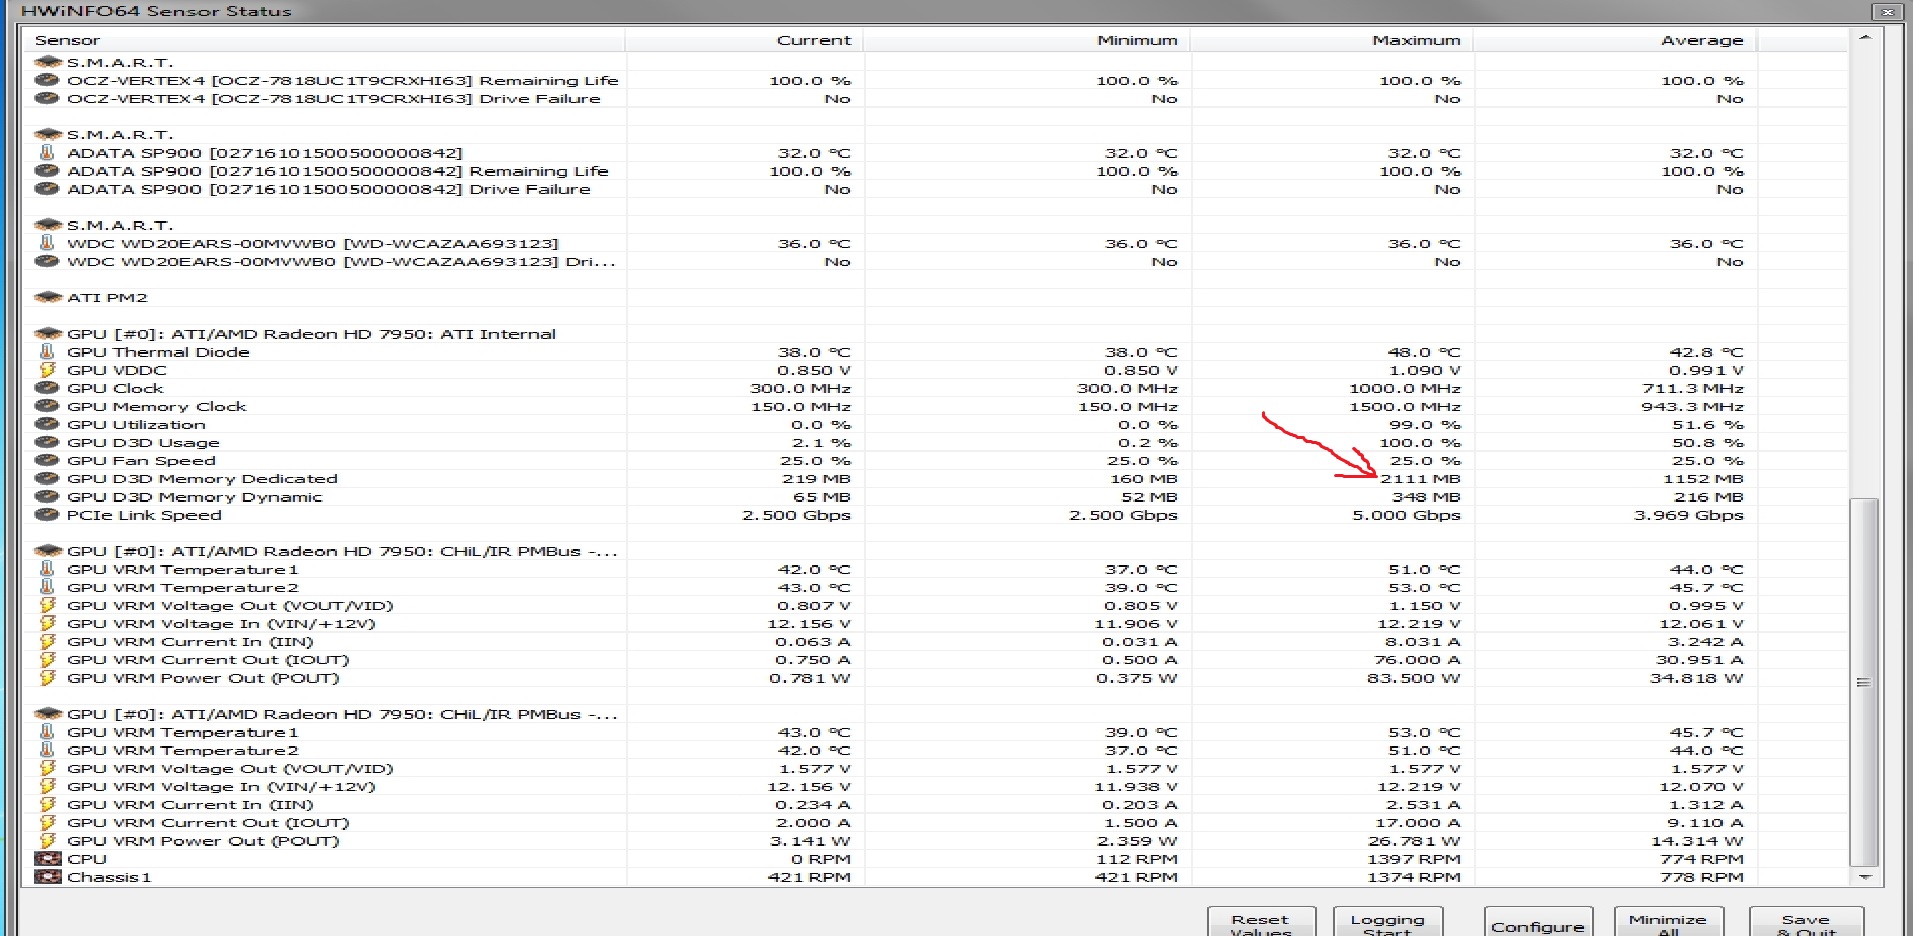Click the lightning icon of GPU VDDC
Image resolution: width=1914 pixels, height=936 pixels.
pos(46,370)
